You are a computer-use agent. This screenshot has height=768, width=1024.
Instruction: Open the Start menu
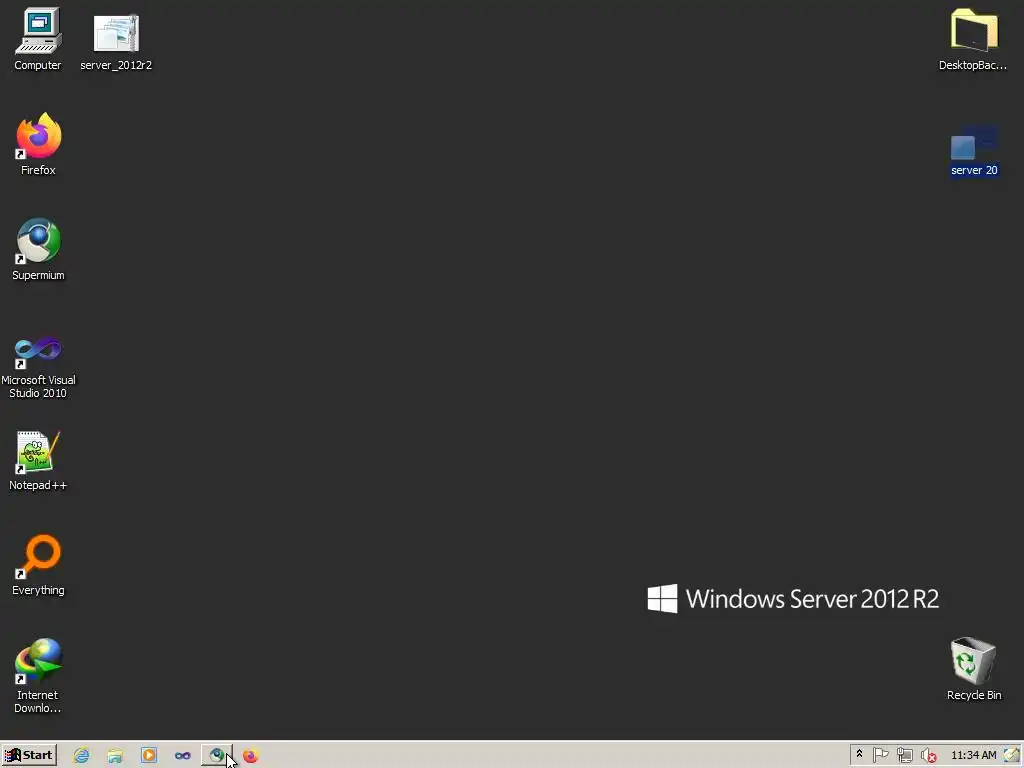29,755
